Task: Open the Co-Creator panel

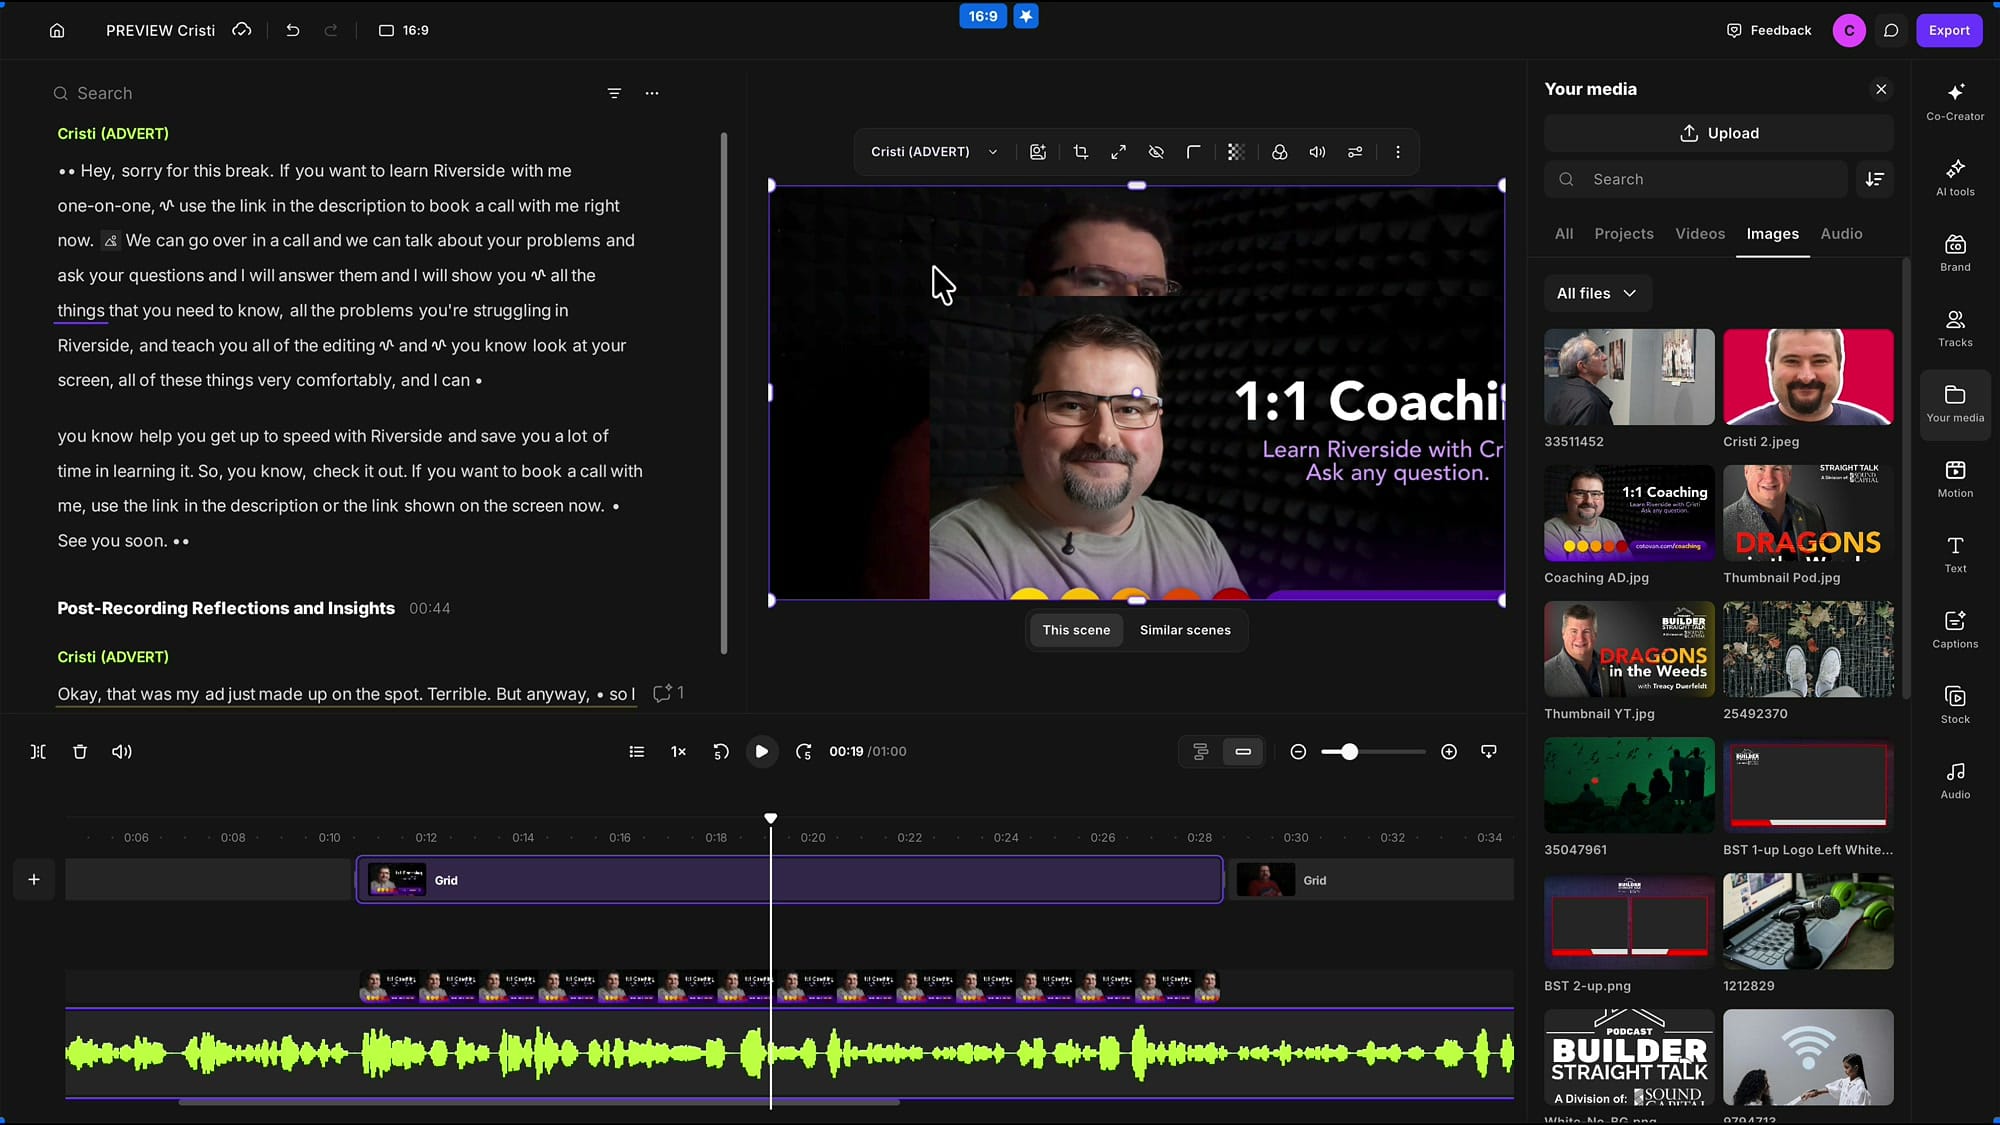Action: (x=1955, y=101)
